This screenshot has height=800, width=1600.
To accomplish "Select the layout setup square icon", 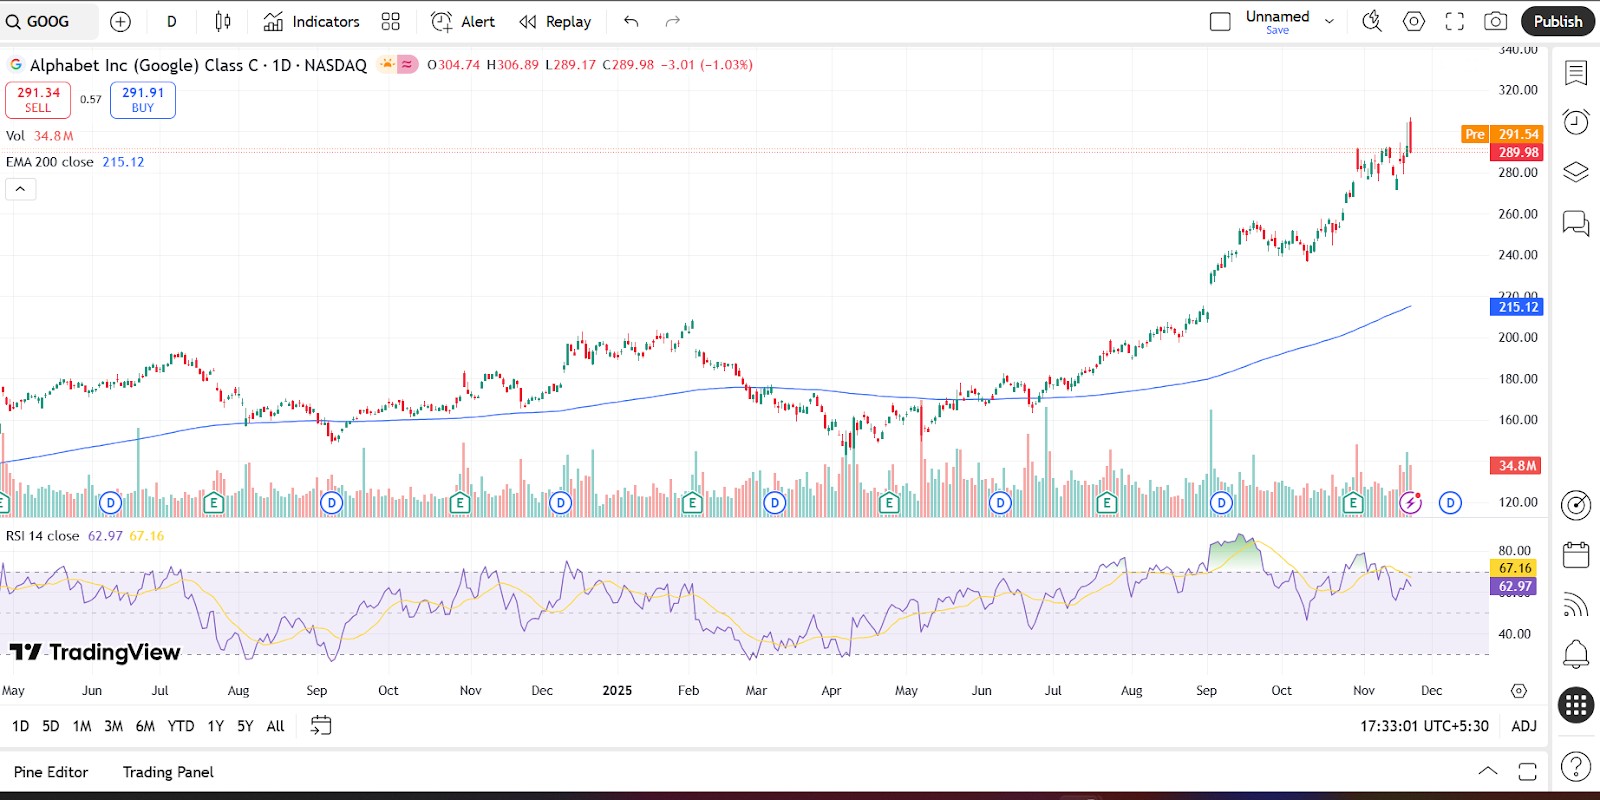I will point(1220,21).
